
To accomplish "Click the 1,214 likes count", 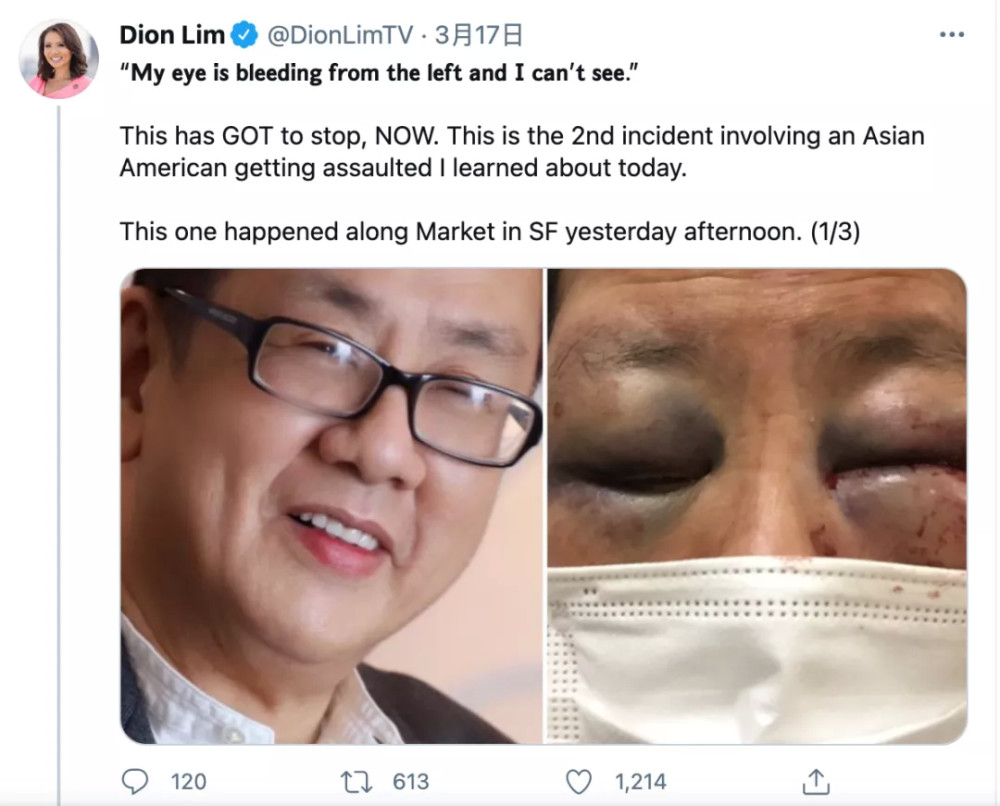I will (x=640, y=782).
